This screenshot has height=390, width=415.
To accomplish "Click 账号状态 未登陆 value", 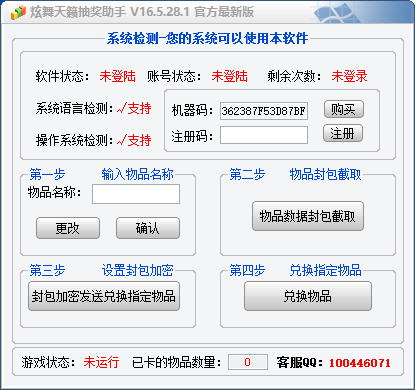I will point(229,76).
